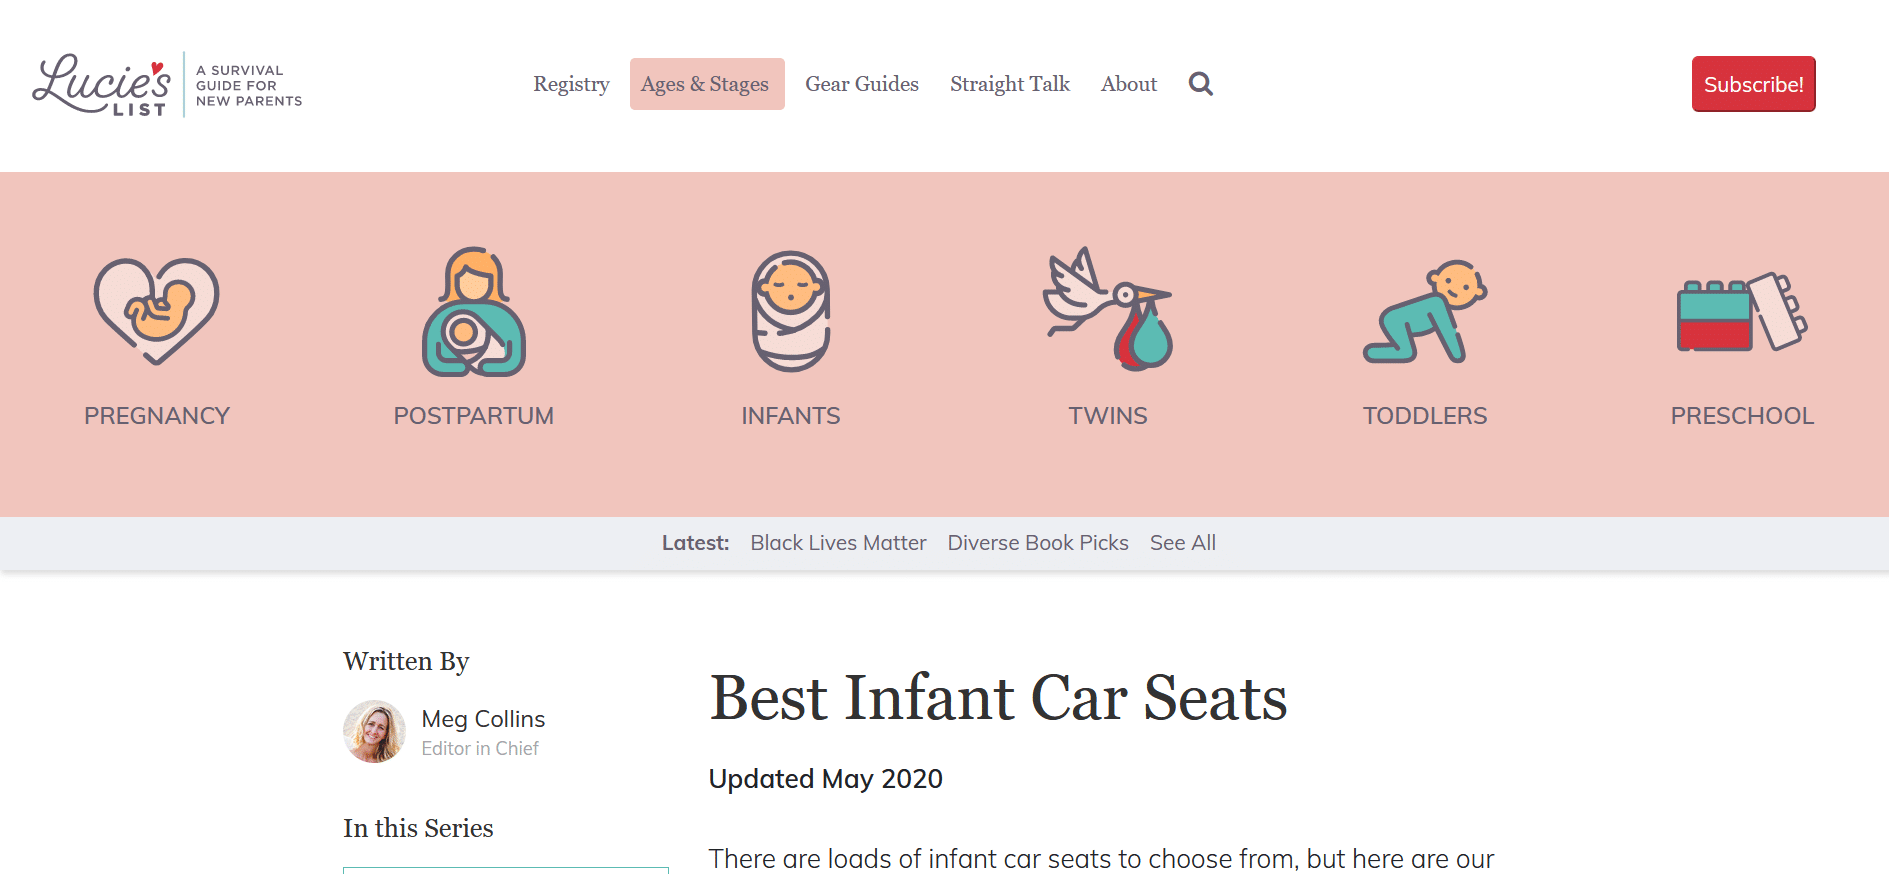Open the Black Lives Matter link
Viewport: 1889px width, 874px height.
tap(838, 543)
